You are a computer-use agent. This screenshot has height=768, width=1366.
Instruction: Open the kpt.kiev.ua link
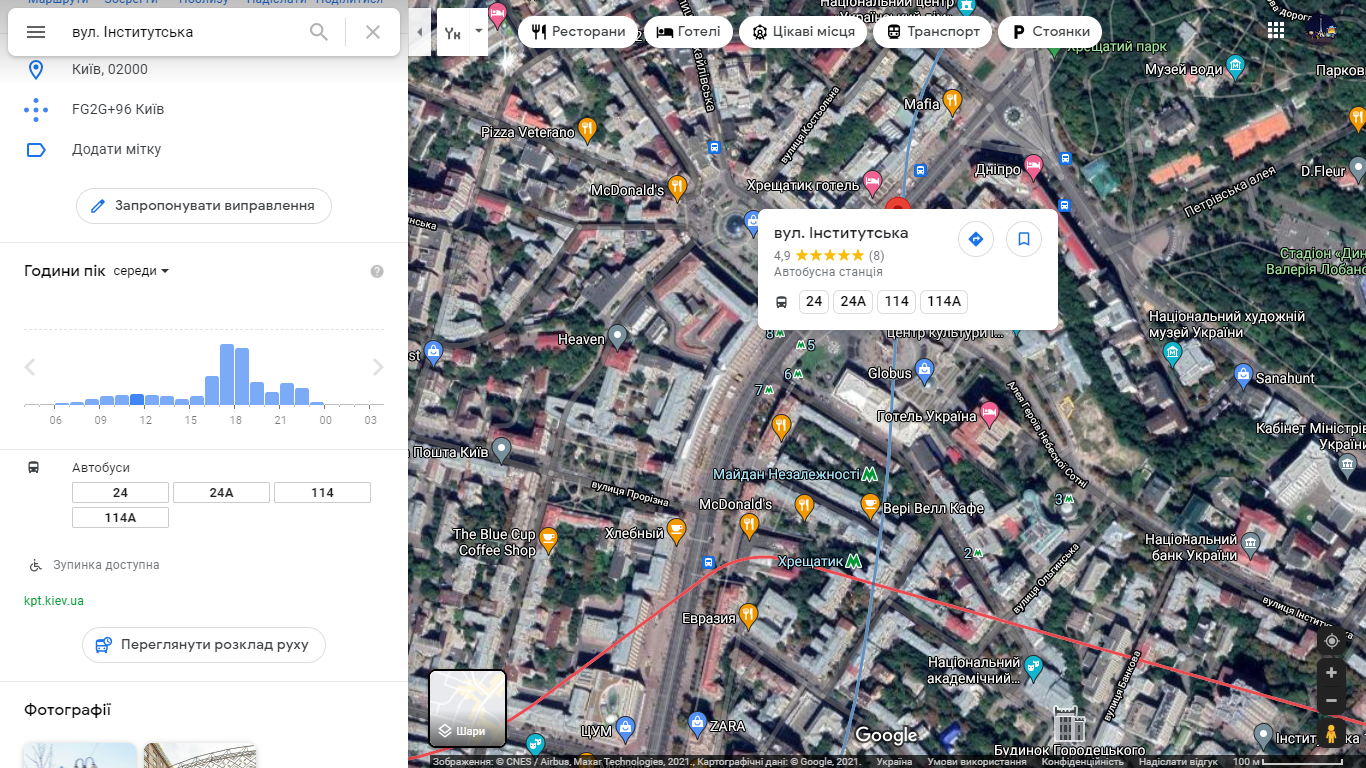coord(54,601)
